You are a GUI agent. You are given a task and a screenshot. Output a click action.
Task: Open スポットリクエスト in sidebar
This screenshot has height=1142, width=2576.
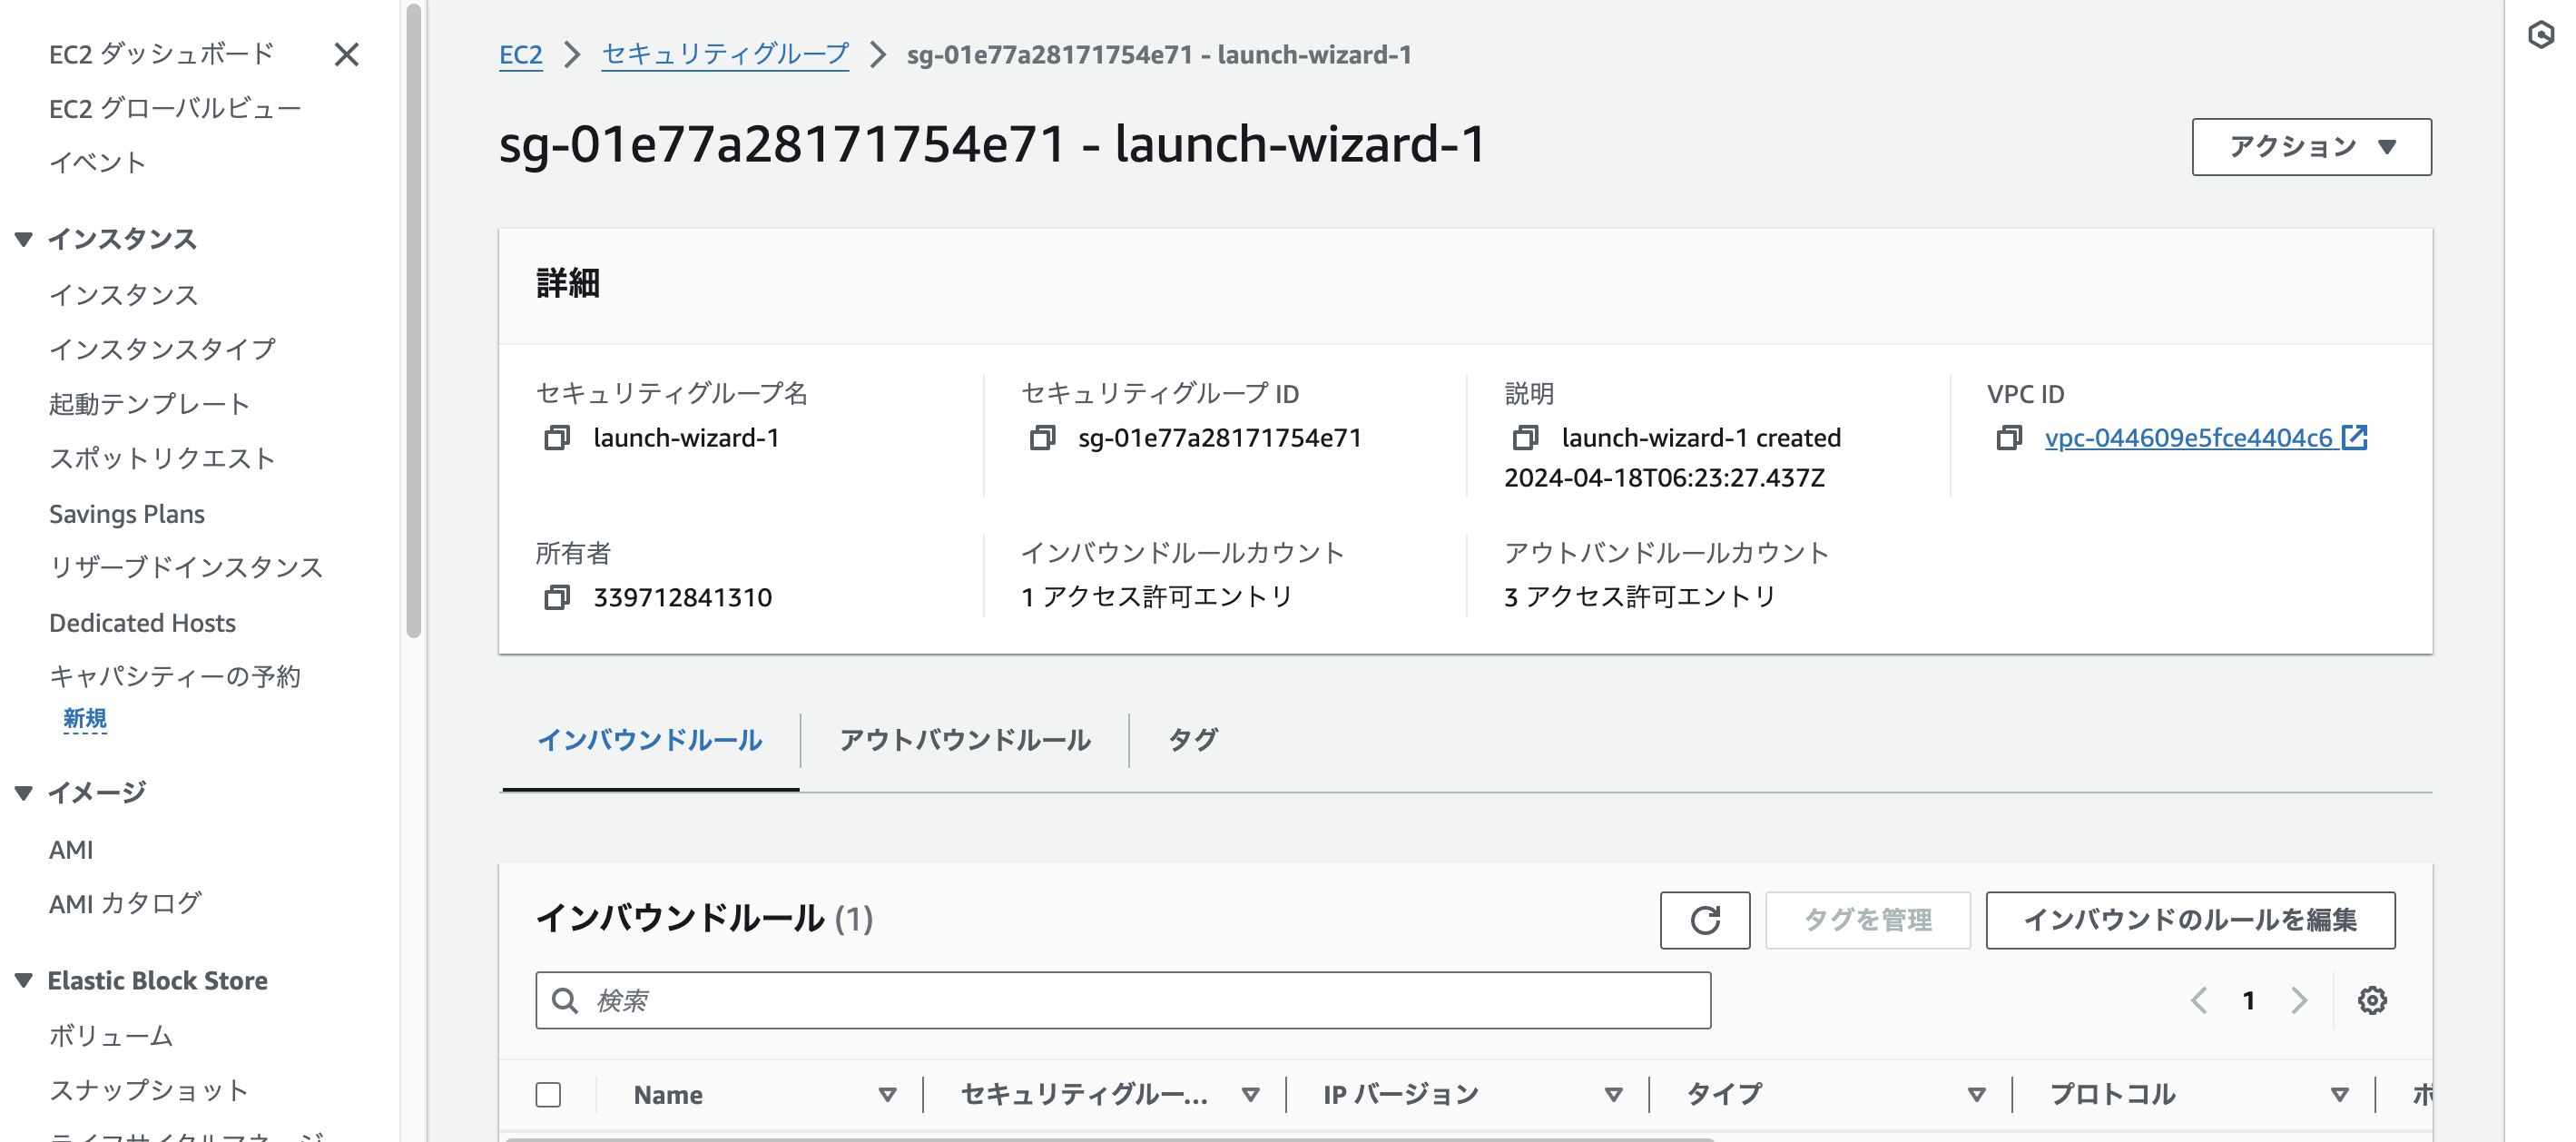click(x=162, y=458)
